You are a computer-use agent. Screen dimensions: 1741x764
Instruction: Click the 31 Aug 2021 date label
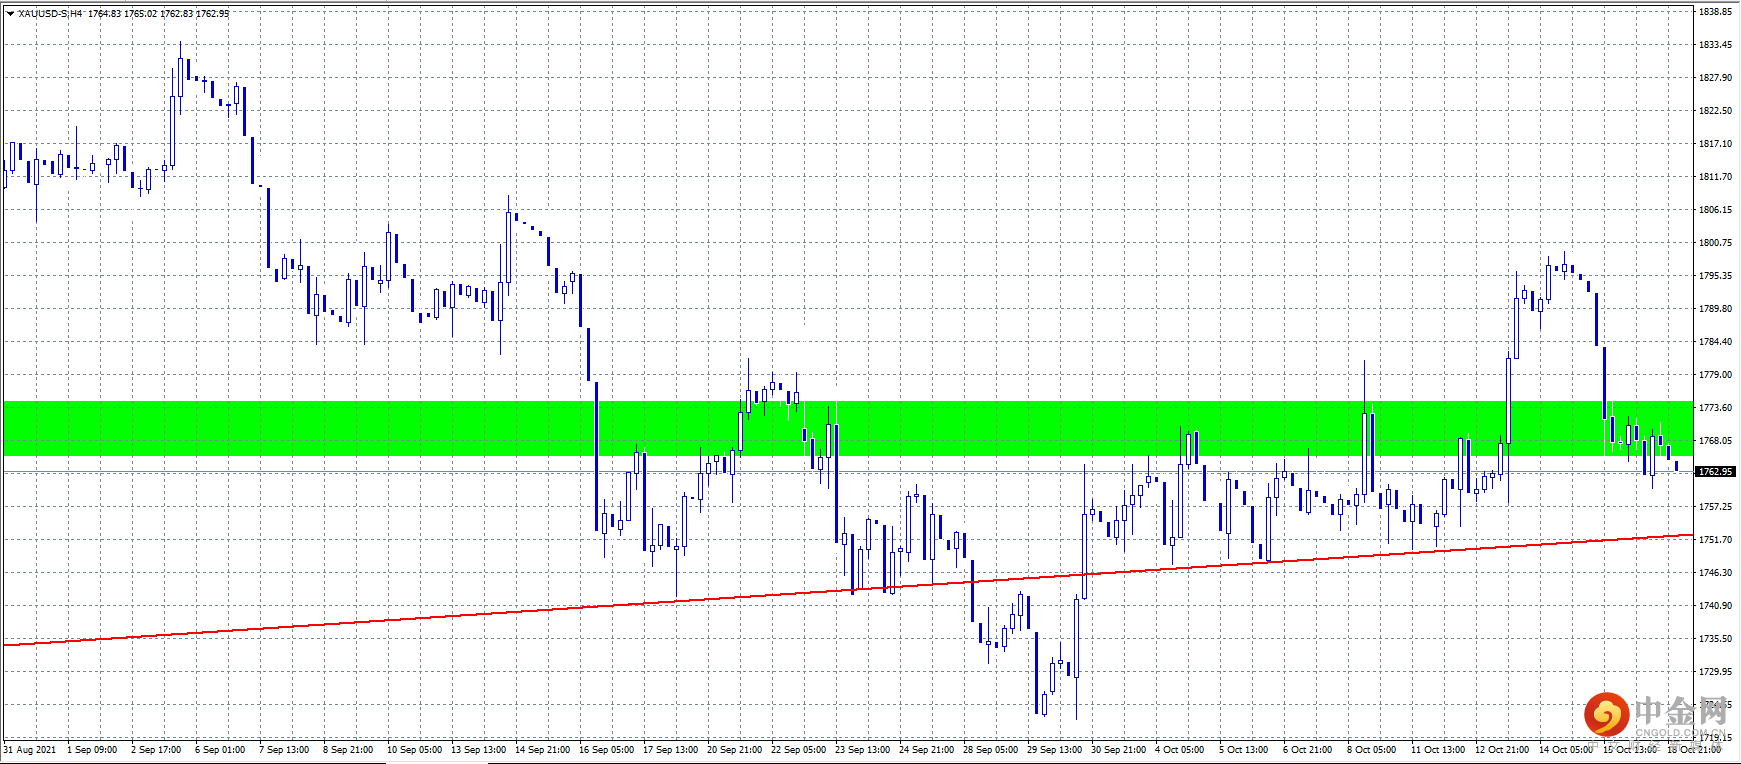30,750
